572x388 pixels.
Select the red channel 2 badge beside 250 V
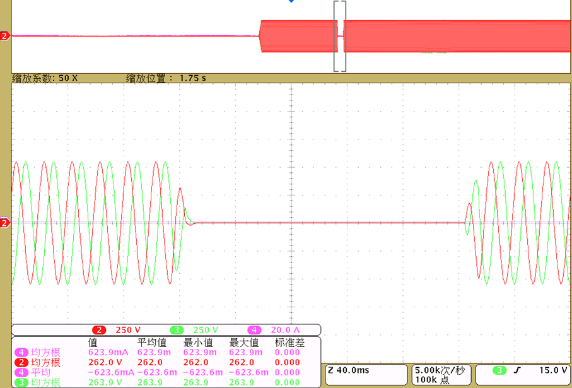pos(99,330)
